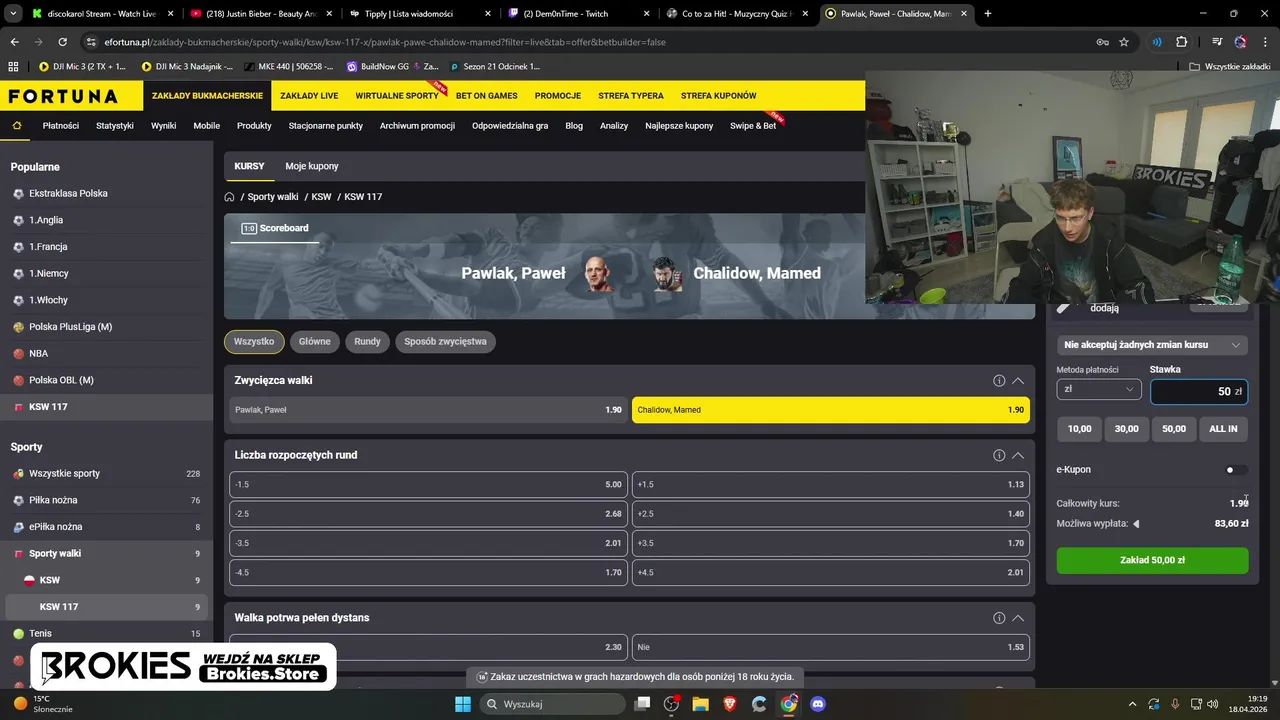The width and height of the screenshot is (1280, 720).
Task: Collapse Walka potrwa pełen dystans section
Action: point(1018,618)
